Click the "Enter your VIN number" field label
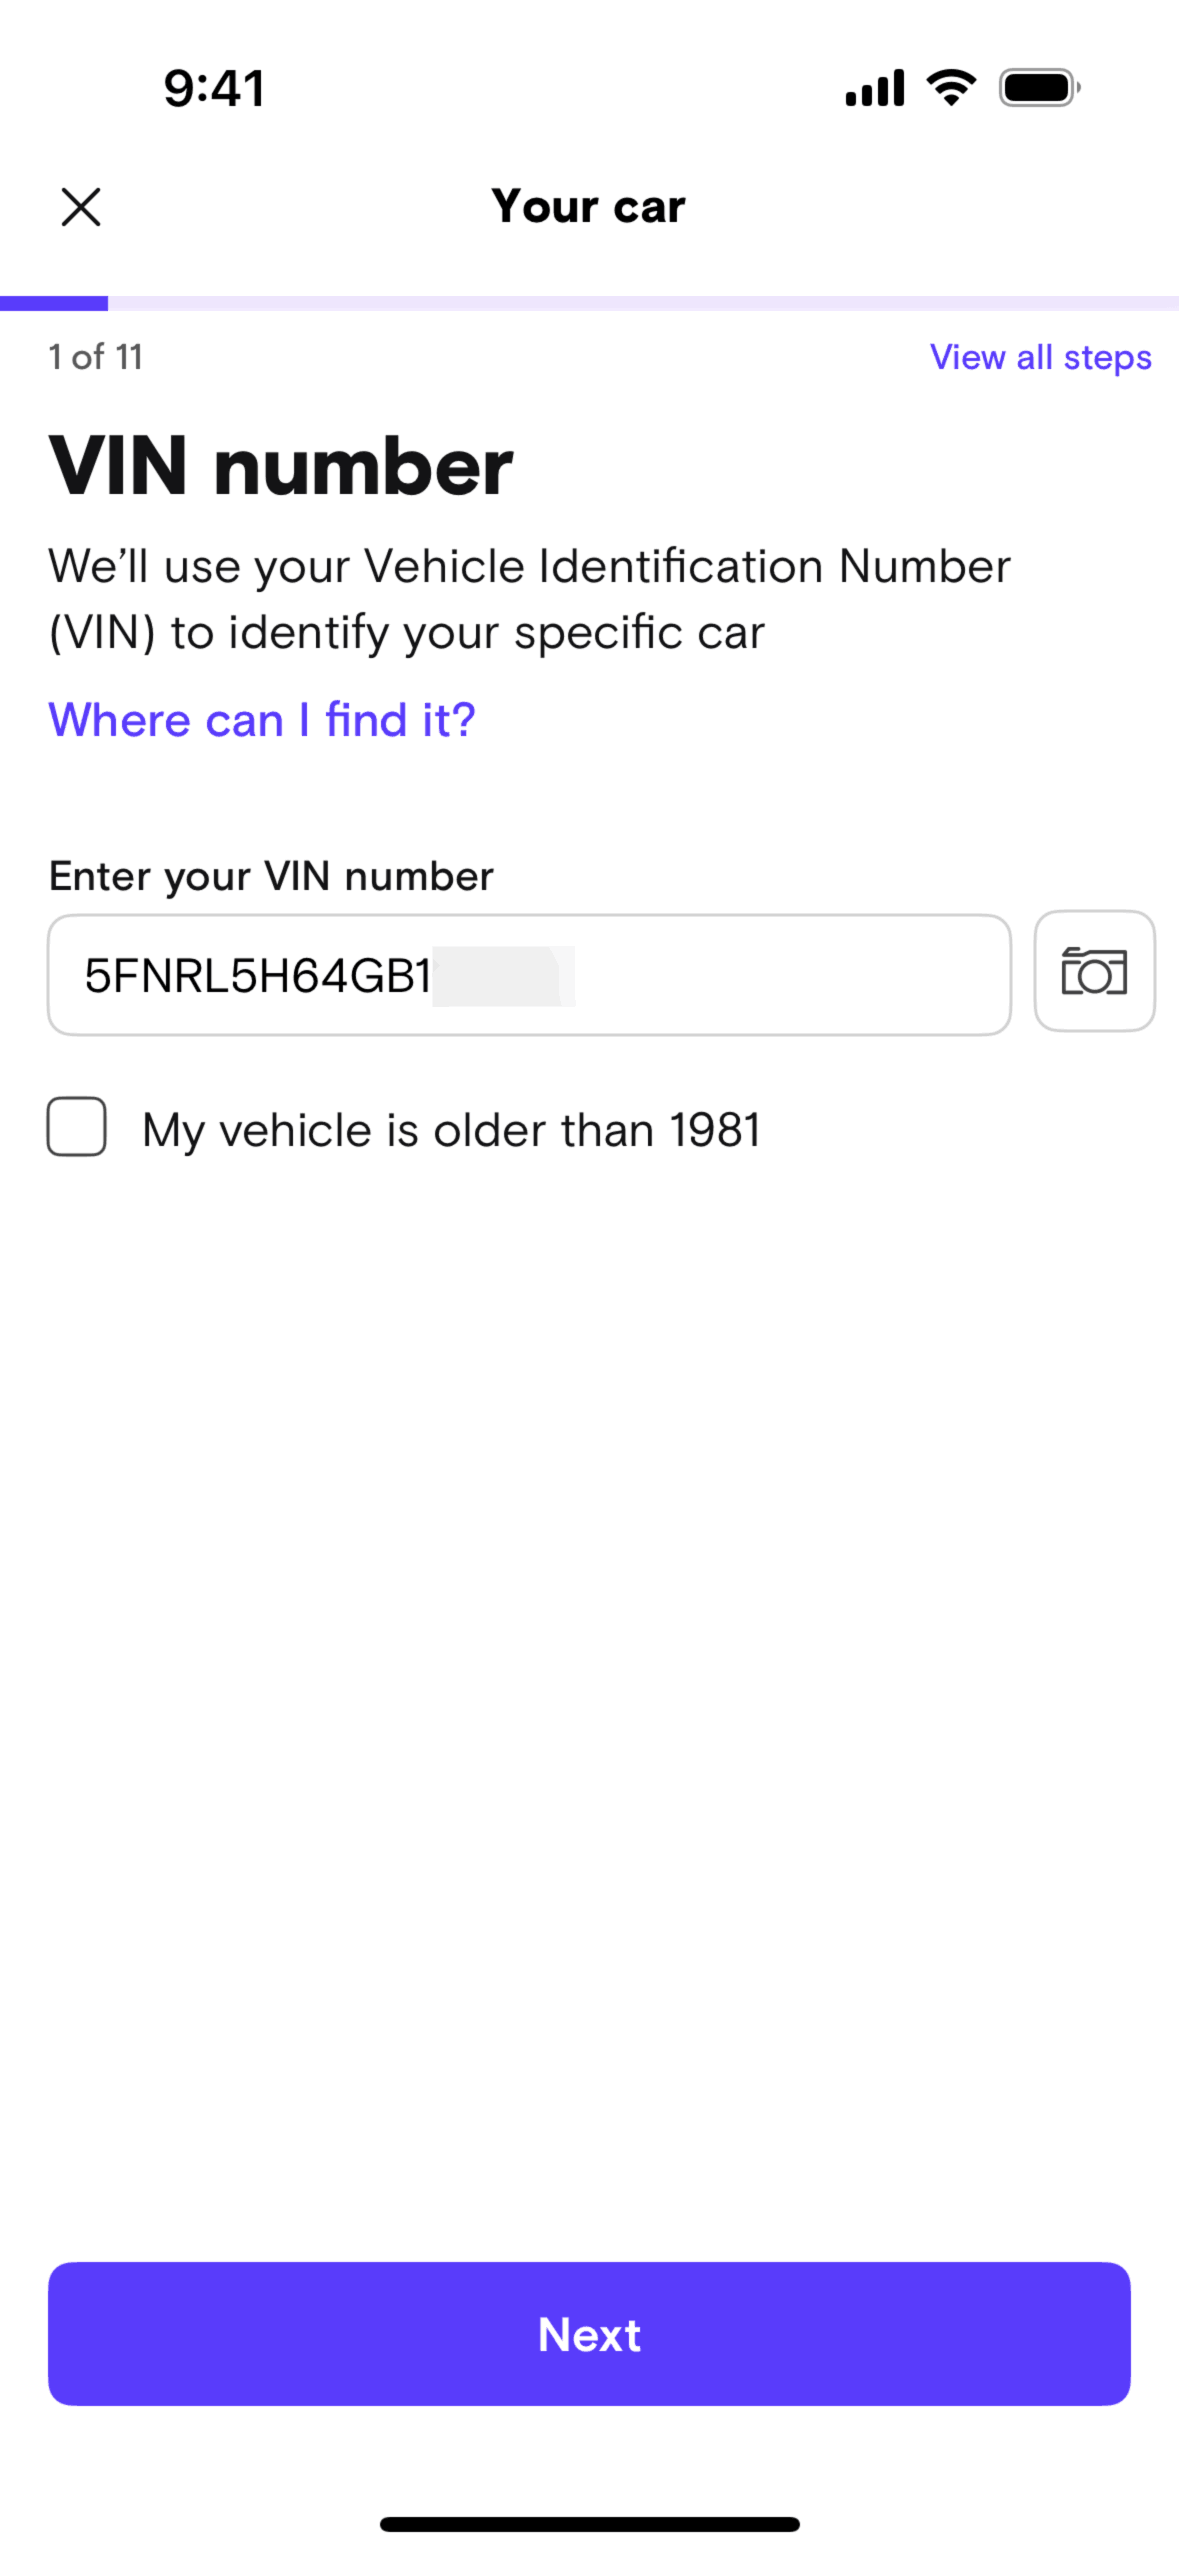 click(x=271, y=876)
